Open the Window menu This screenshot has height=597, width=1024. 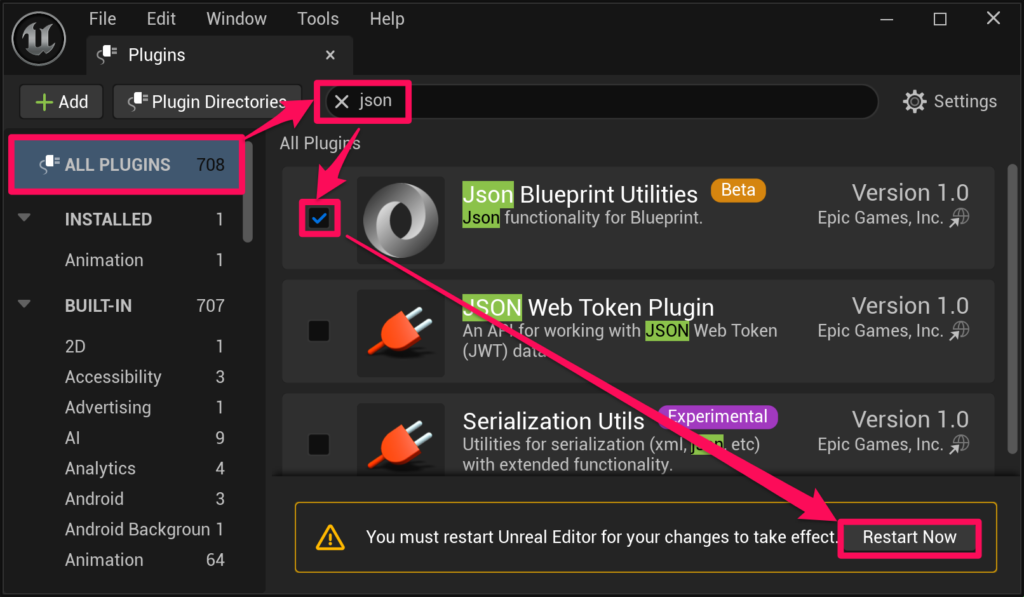coord(236,19)
